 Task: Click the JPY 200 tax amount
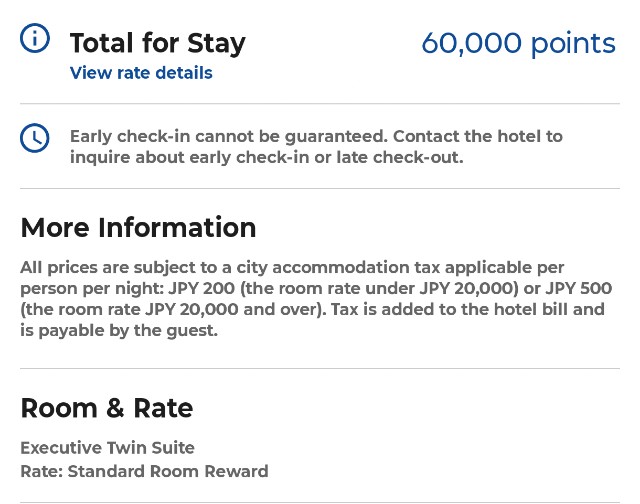[202, 289]
